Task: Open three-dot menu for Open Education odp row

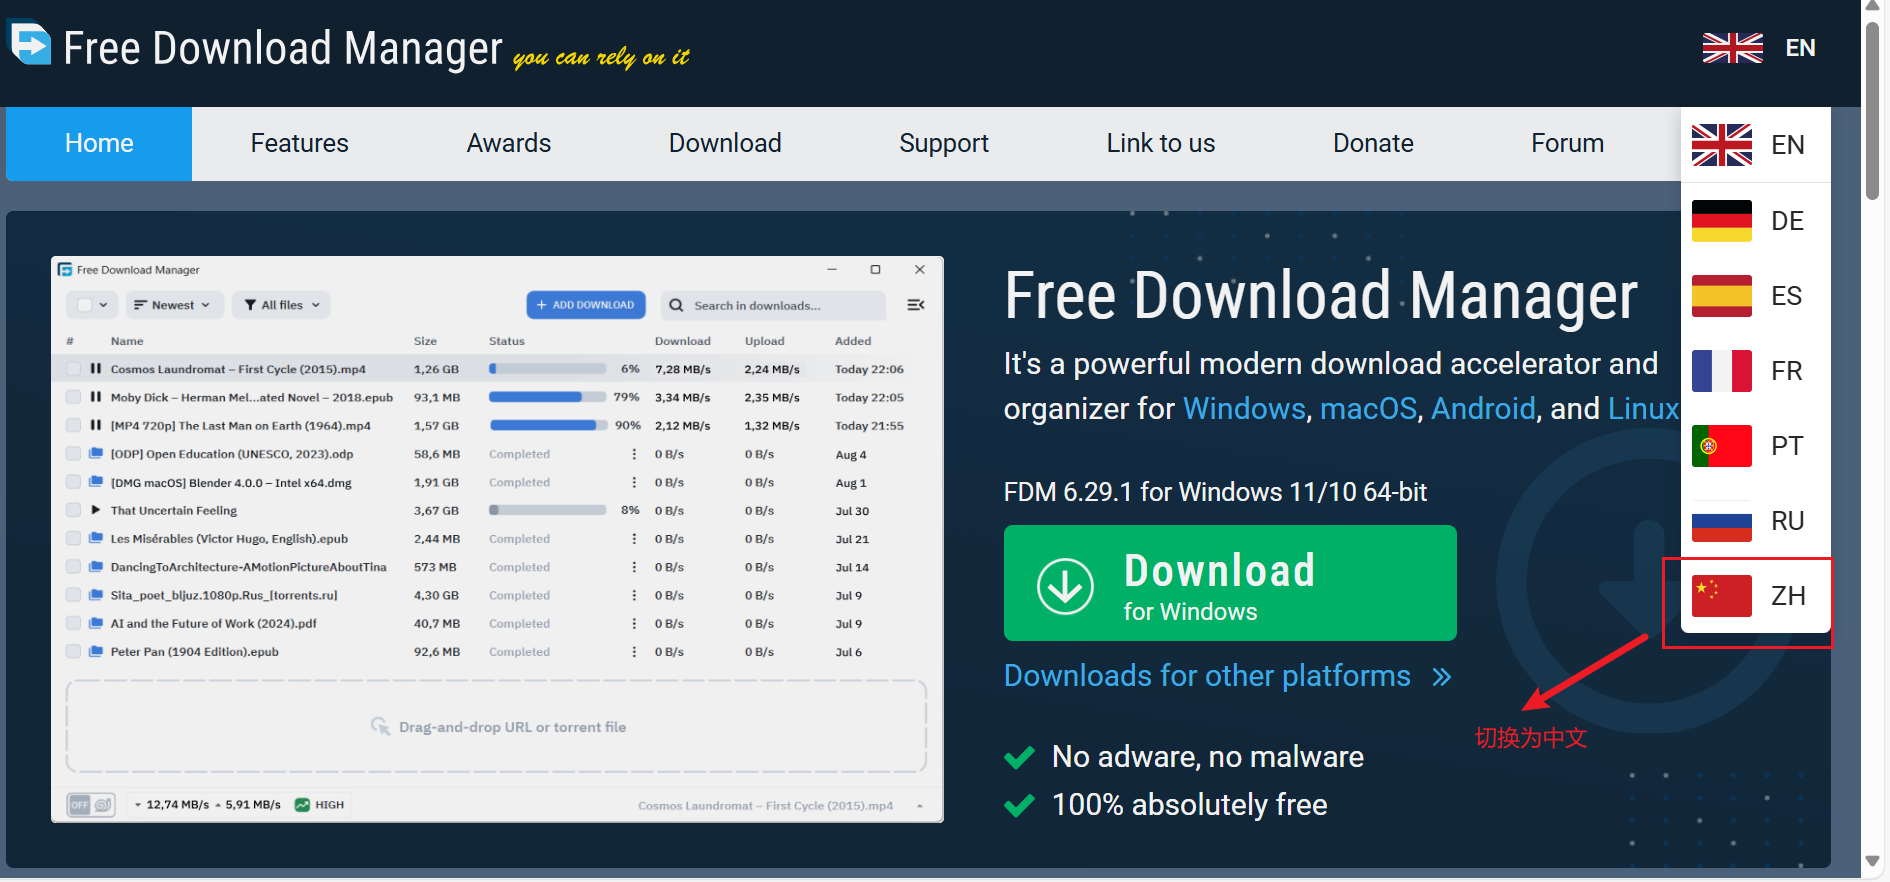Action: click(634, 454)
